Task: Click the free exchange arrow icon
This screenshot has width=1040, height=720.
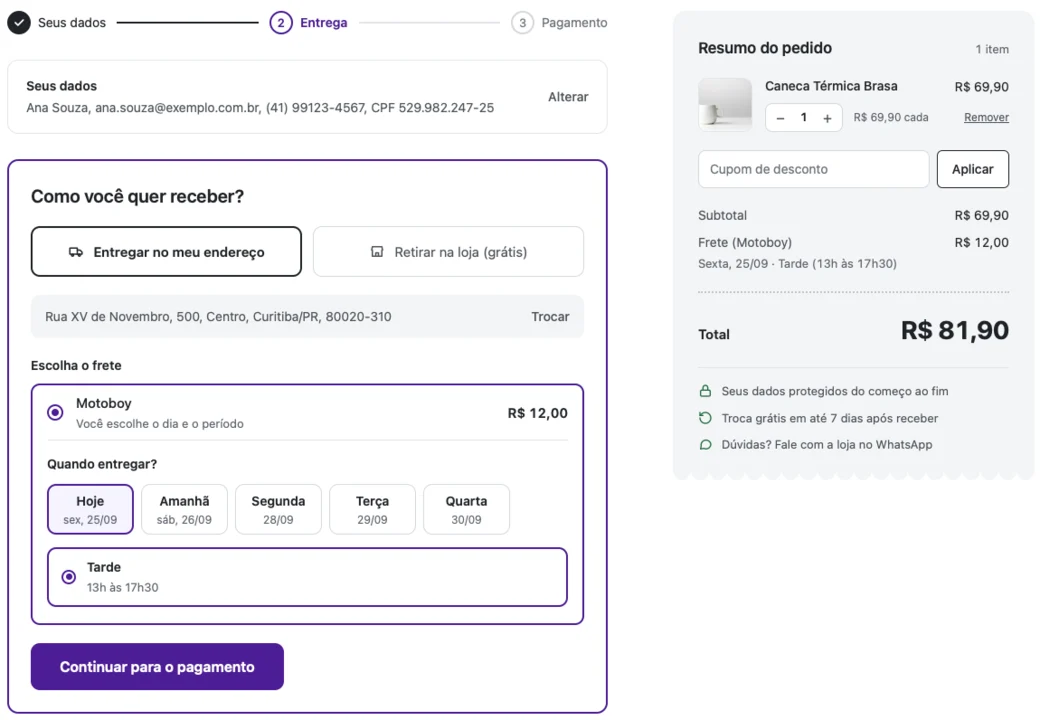Action: (705, 418)
